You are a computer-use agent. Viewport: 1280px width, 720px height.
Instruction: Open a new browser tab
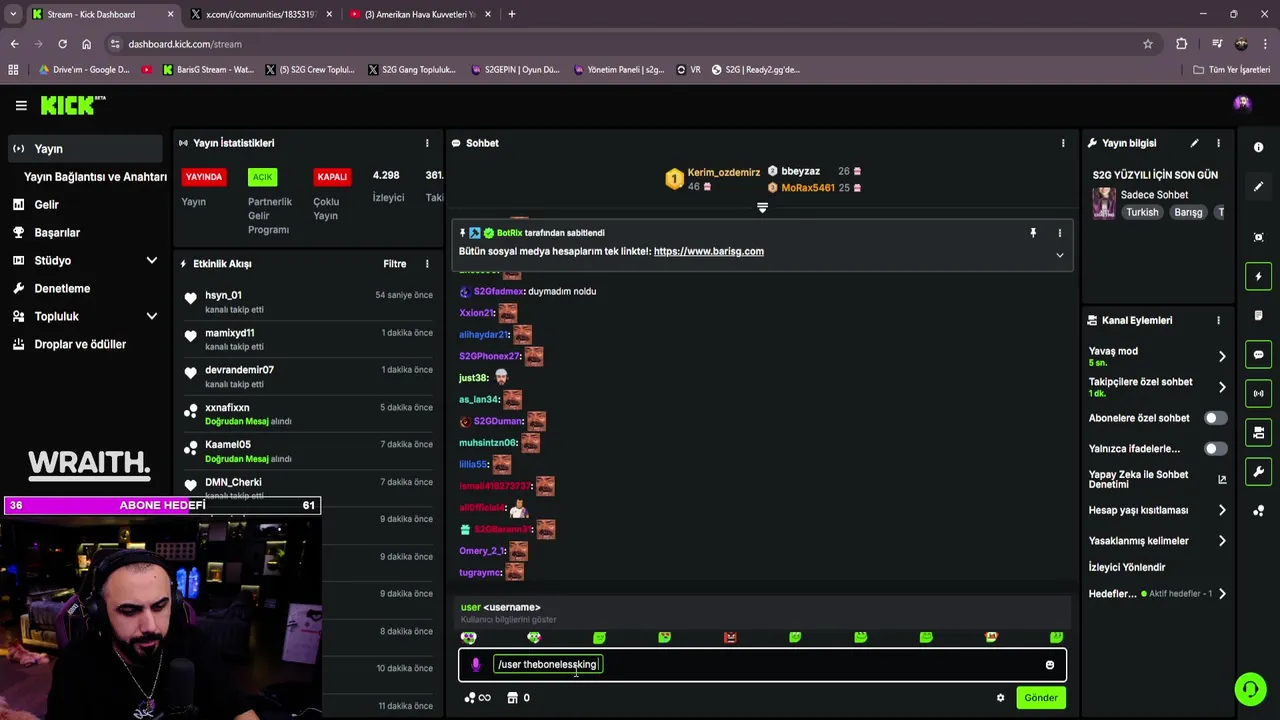(x=512, y=14)
